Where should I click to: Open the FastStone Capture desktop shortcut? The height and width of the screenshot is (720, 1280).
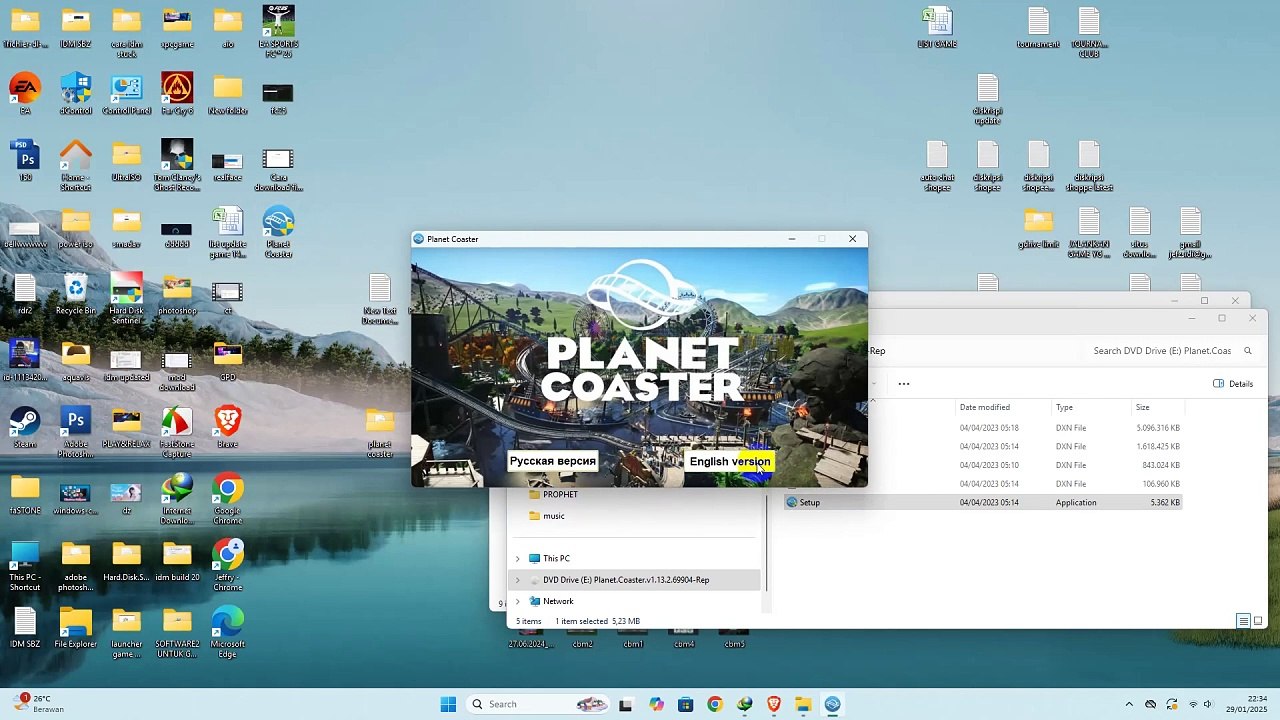click(x=177, y=432)
